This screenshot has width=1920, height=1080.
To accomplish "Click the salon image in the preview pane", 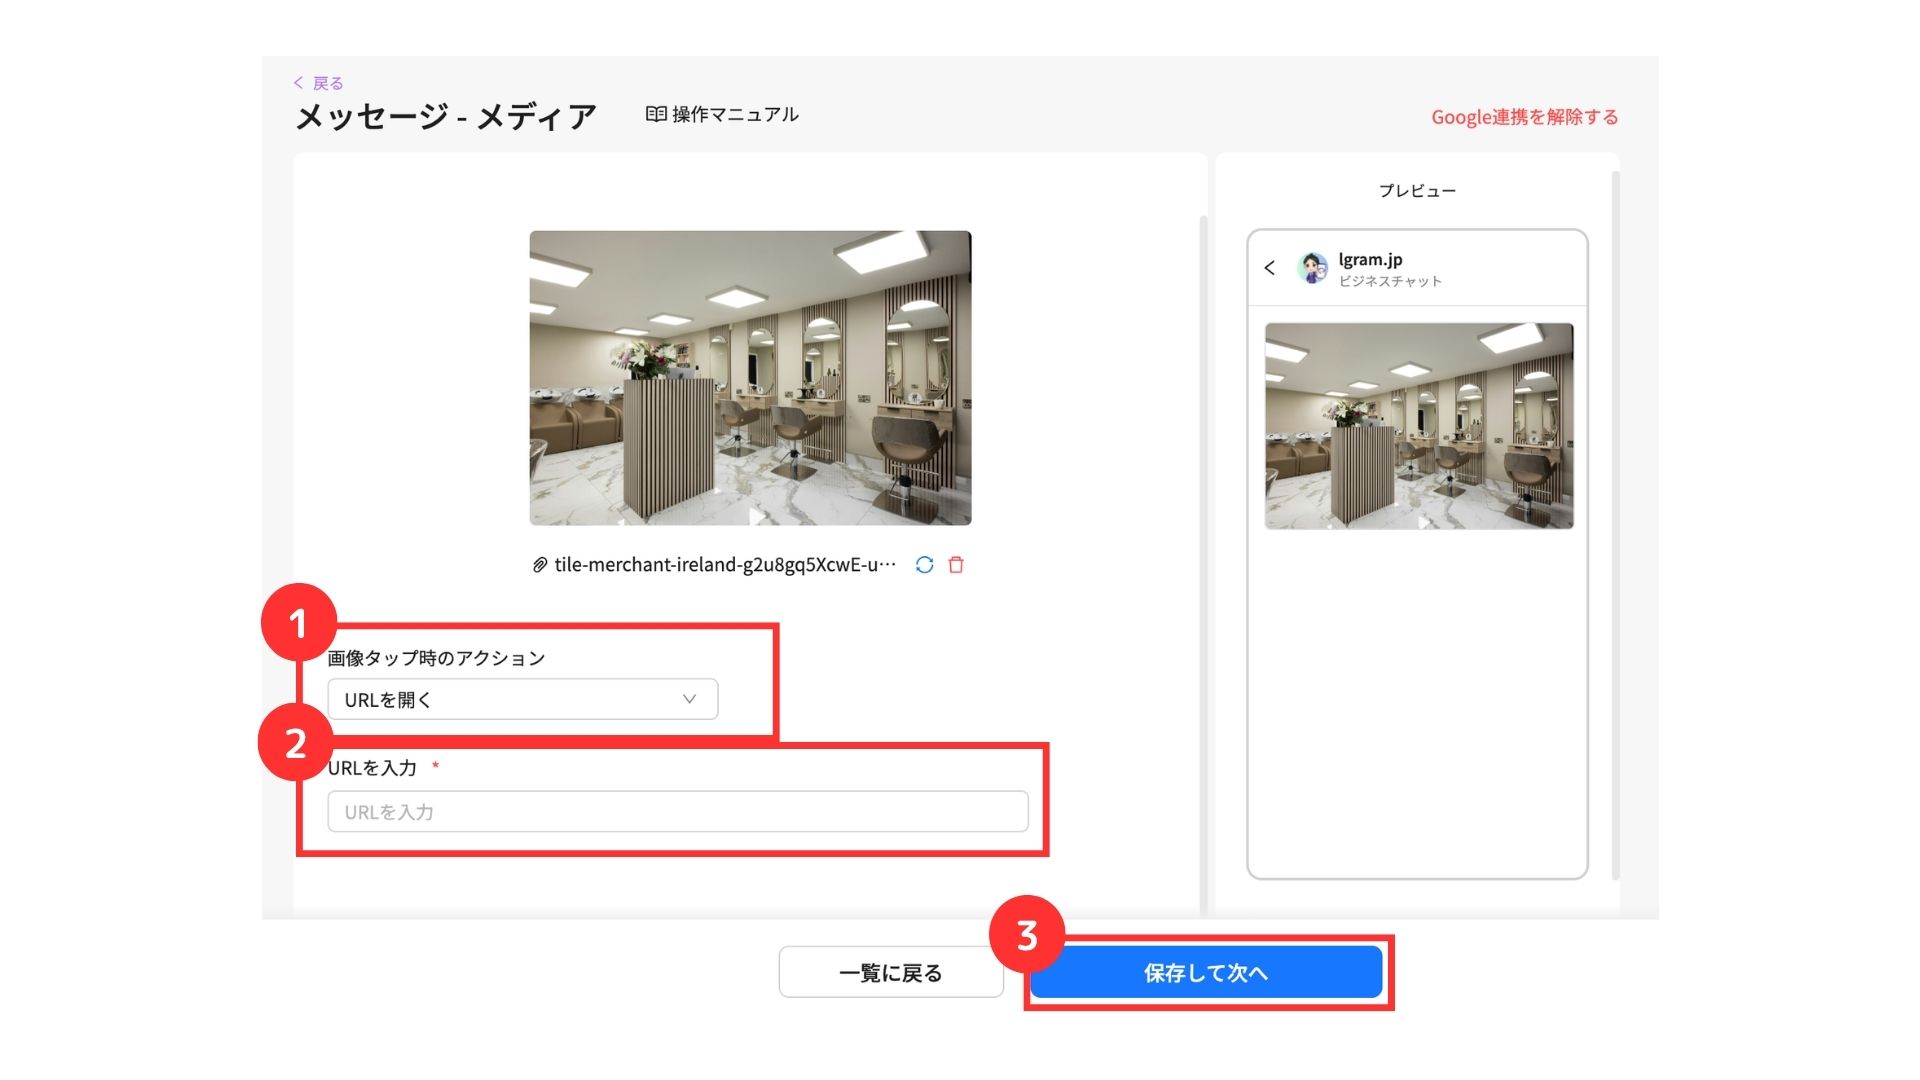I will 1418,426.
